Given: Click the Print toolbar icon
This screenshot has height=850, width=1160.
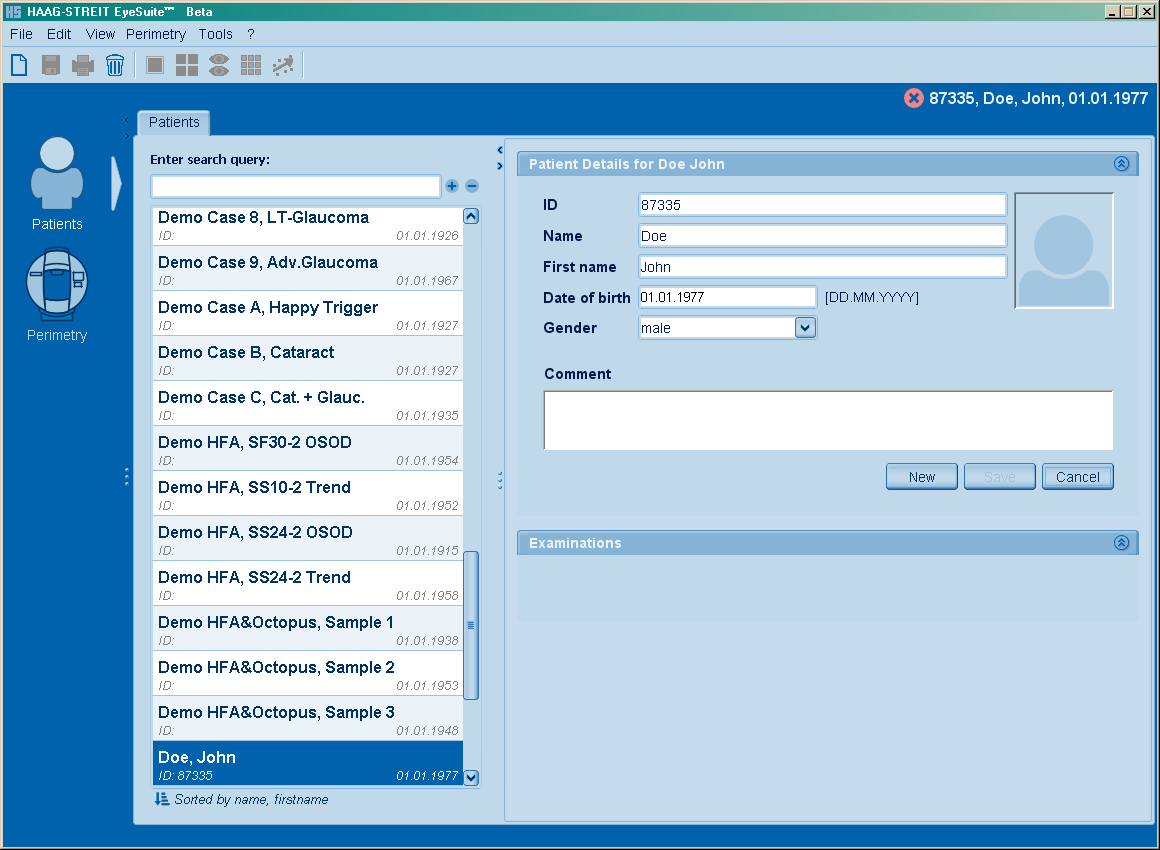Looking at the screenshot, I should pyautogui.click(x=83, y=66).
